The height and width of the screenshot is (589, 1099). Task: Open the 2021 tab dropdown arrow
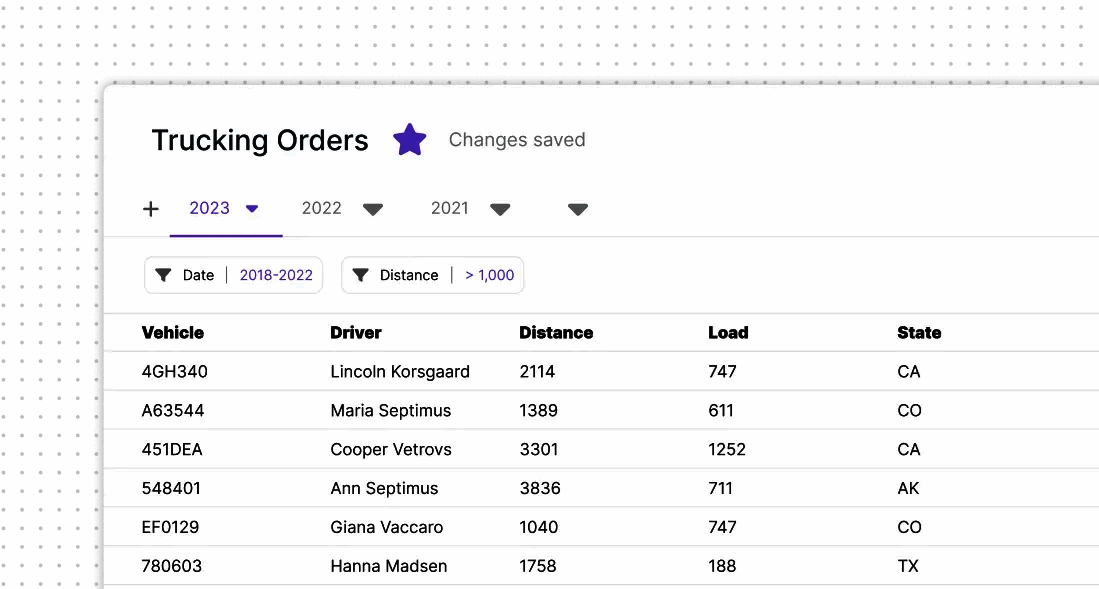tap(500, 209)
